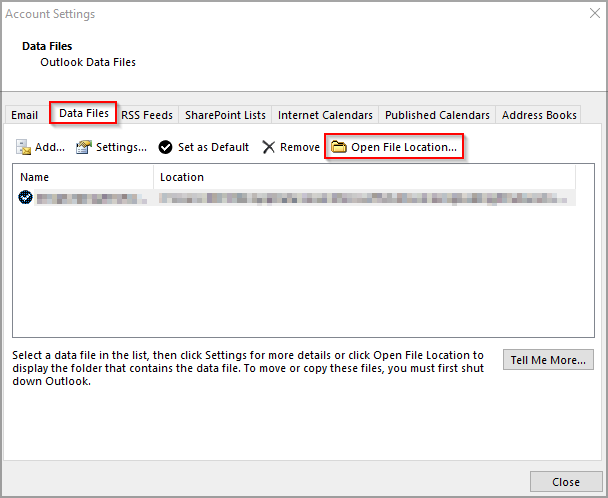Screen dimensions: 608x498
Task: Click the Set as Default checkmark icon
Action: (x=166, y=147)
